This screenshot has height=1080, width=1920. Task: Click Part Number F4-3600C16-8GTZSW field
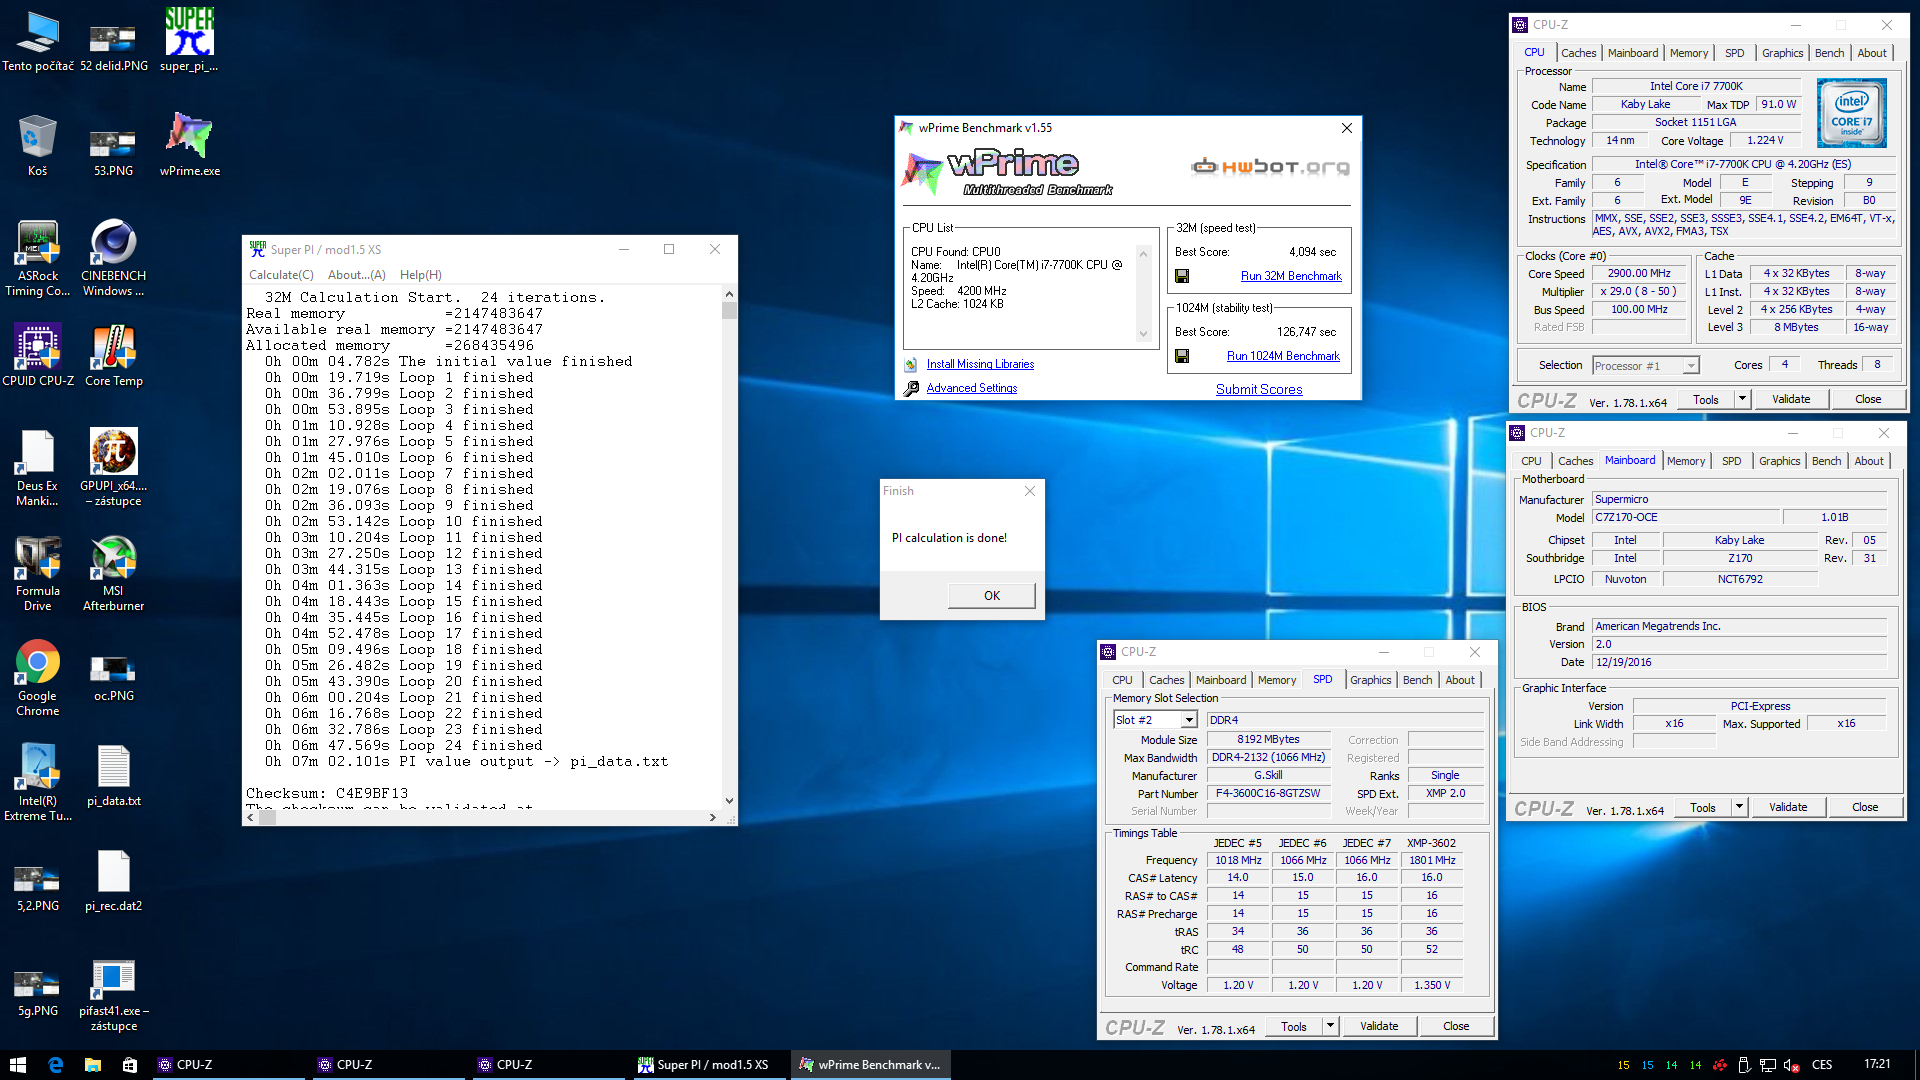1268,794
